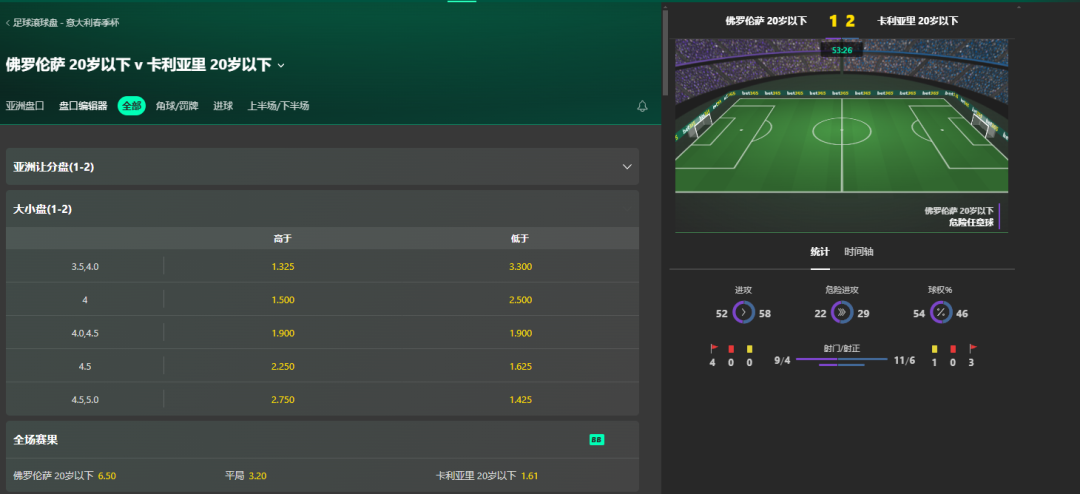Select the 全部 filter pill
The image size is (1080, 494).
point(132,106)
